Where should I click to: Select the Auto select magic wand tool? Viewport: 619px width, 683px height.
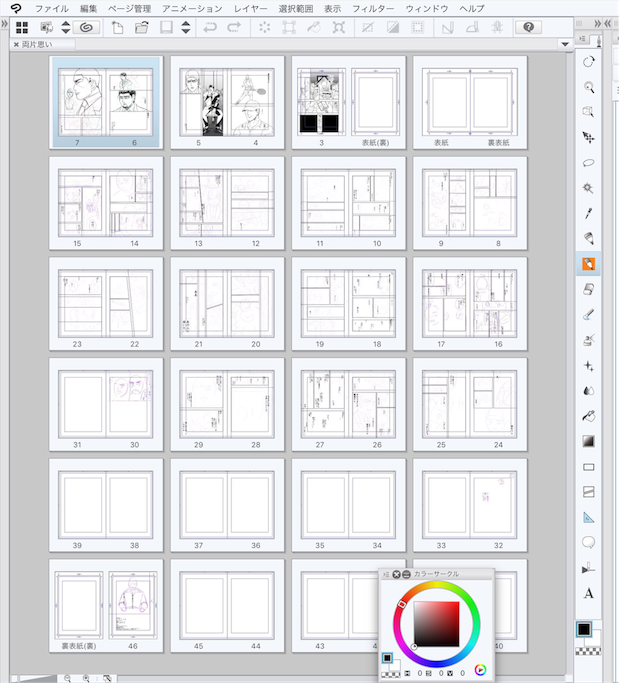[x=588, y=188]
